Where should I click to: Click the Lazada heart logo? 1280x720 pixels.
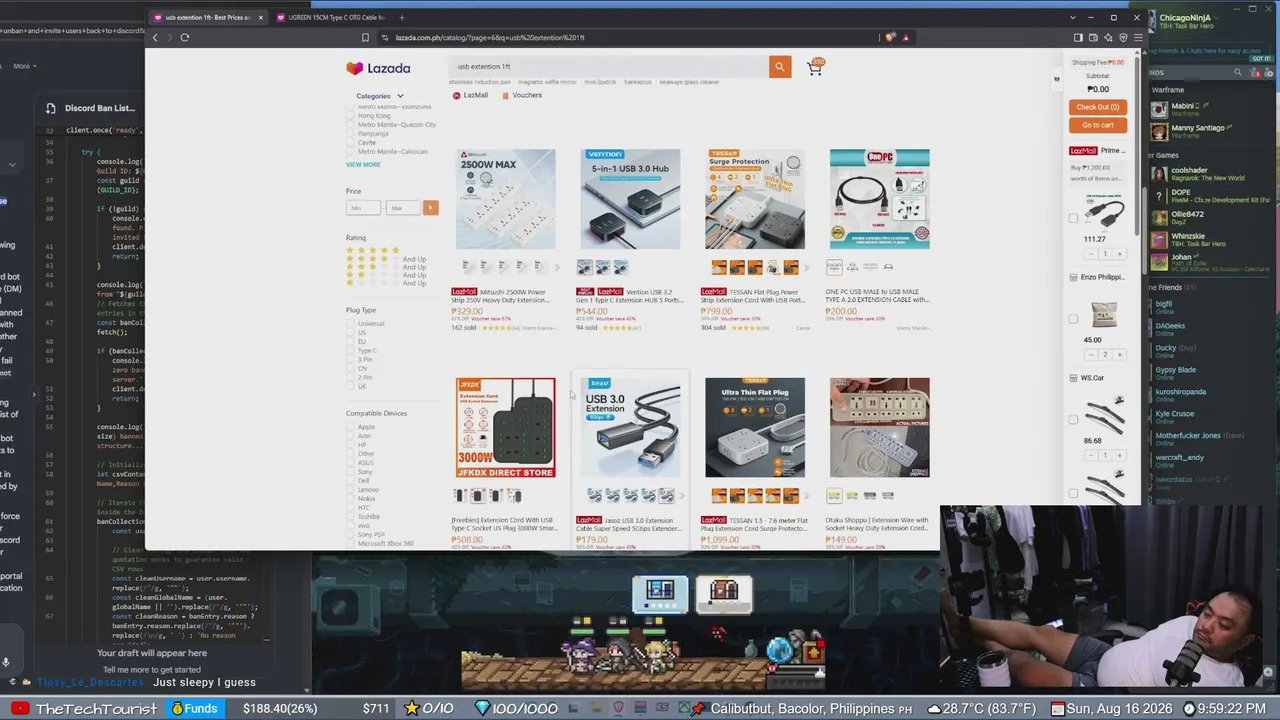point(354,68)
